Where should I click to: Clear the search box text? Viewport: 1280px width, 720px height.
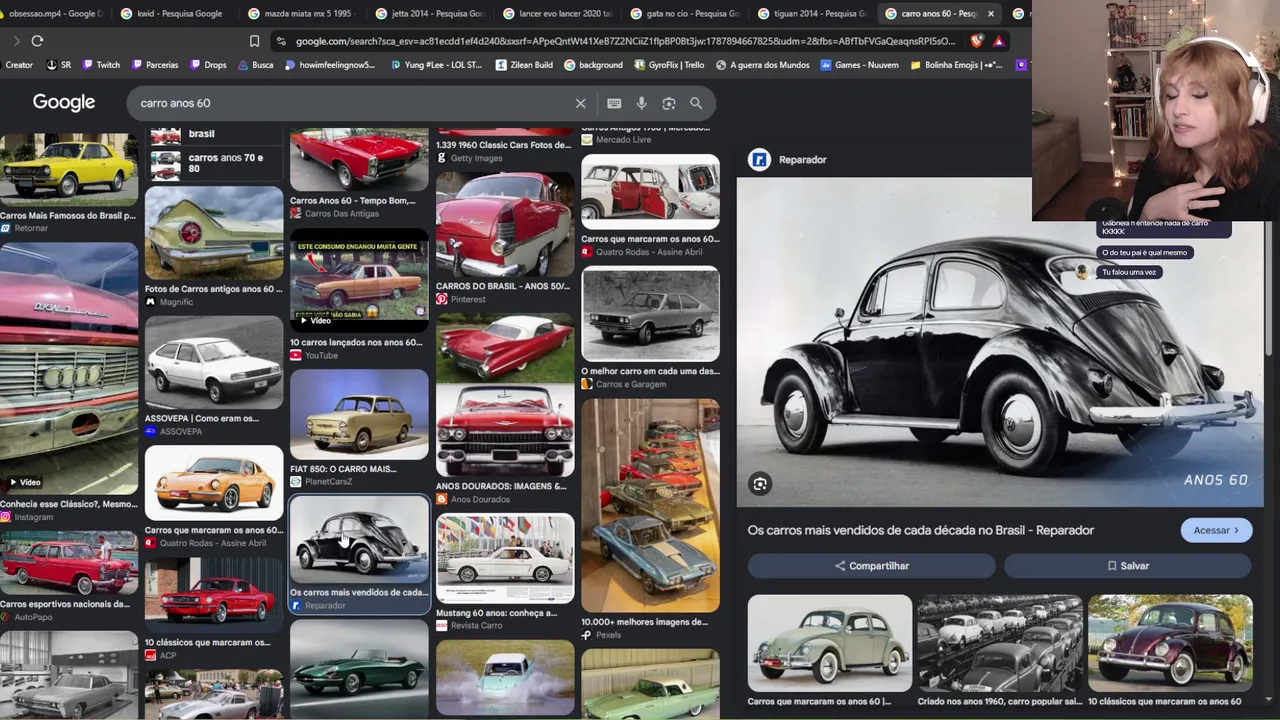pyautogui.click(x=580, y=103)
